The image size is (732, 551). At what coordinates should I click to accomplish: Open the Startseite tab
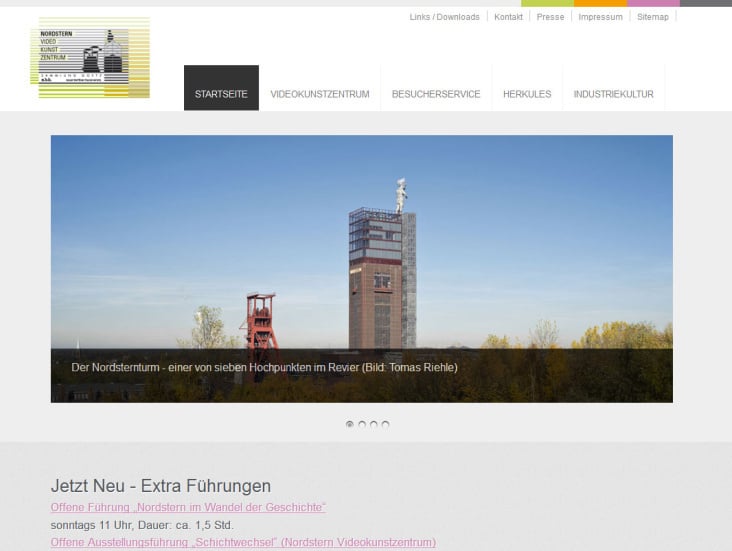(221, 88)
